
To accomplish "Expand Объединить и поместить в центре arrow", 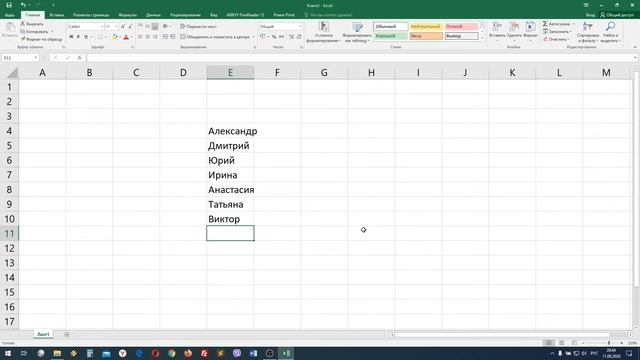I will (253, 37).
